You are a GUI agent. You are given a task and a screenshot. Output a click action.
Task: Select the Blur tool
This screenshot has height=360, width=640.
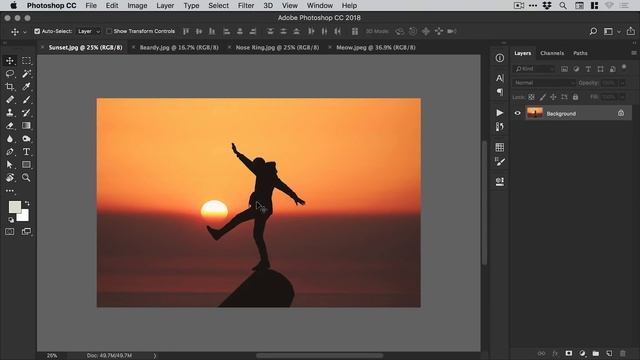click(10, 139)
